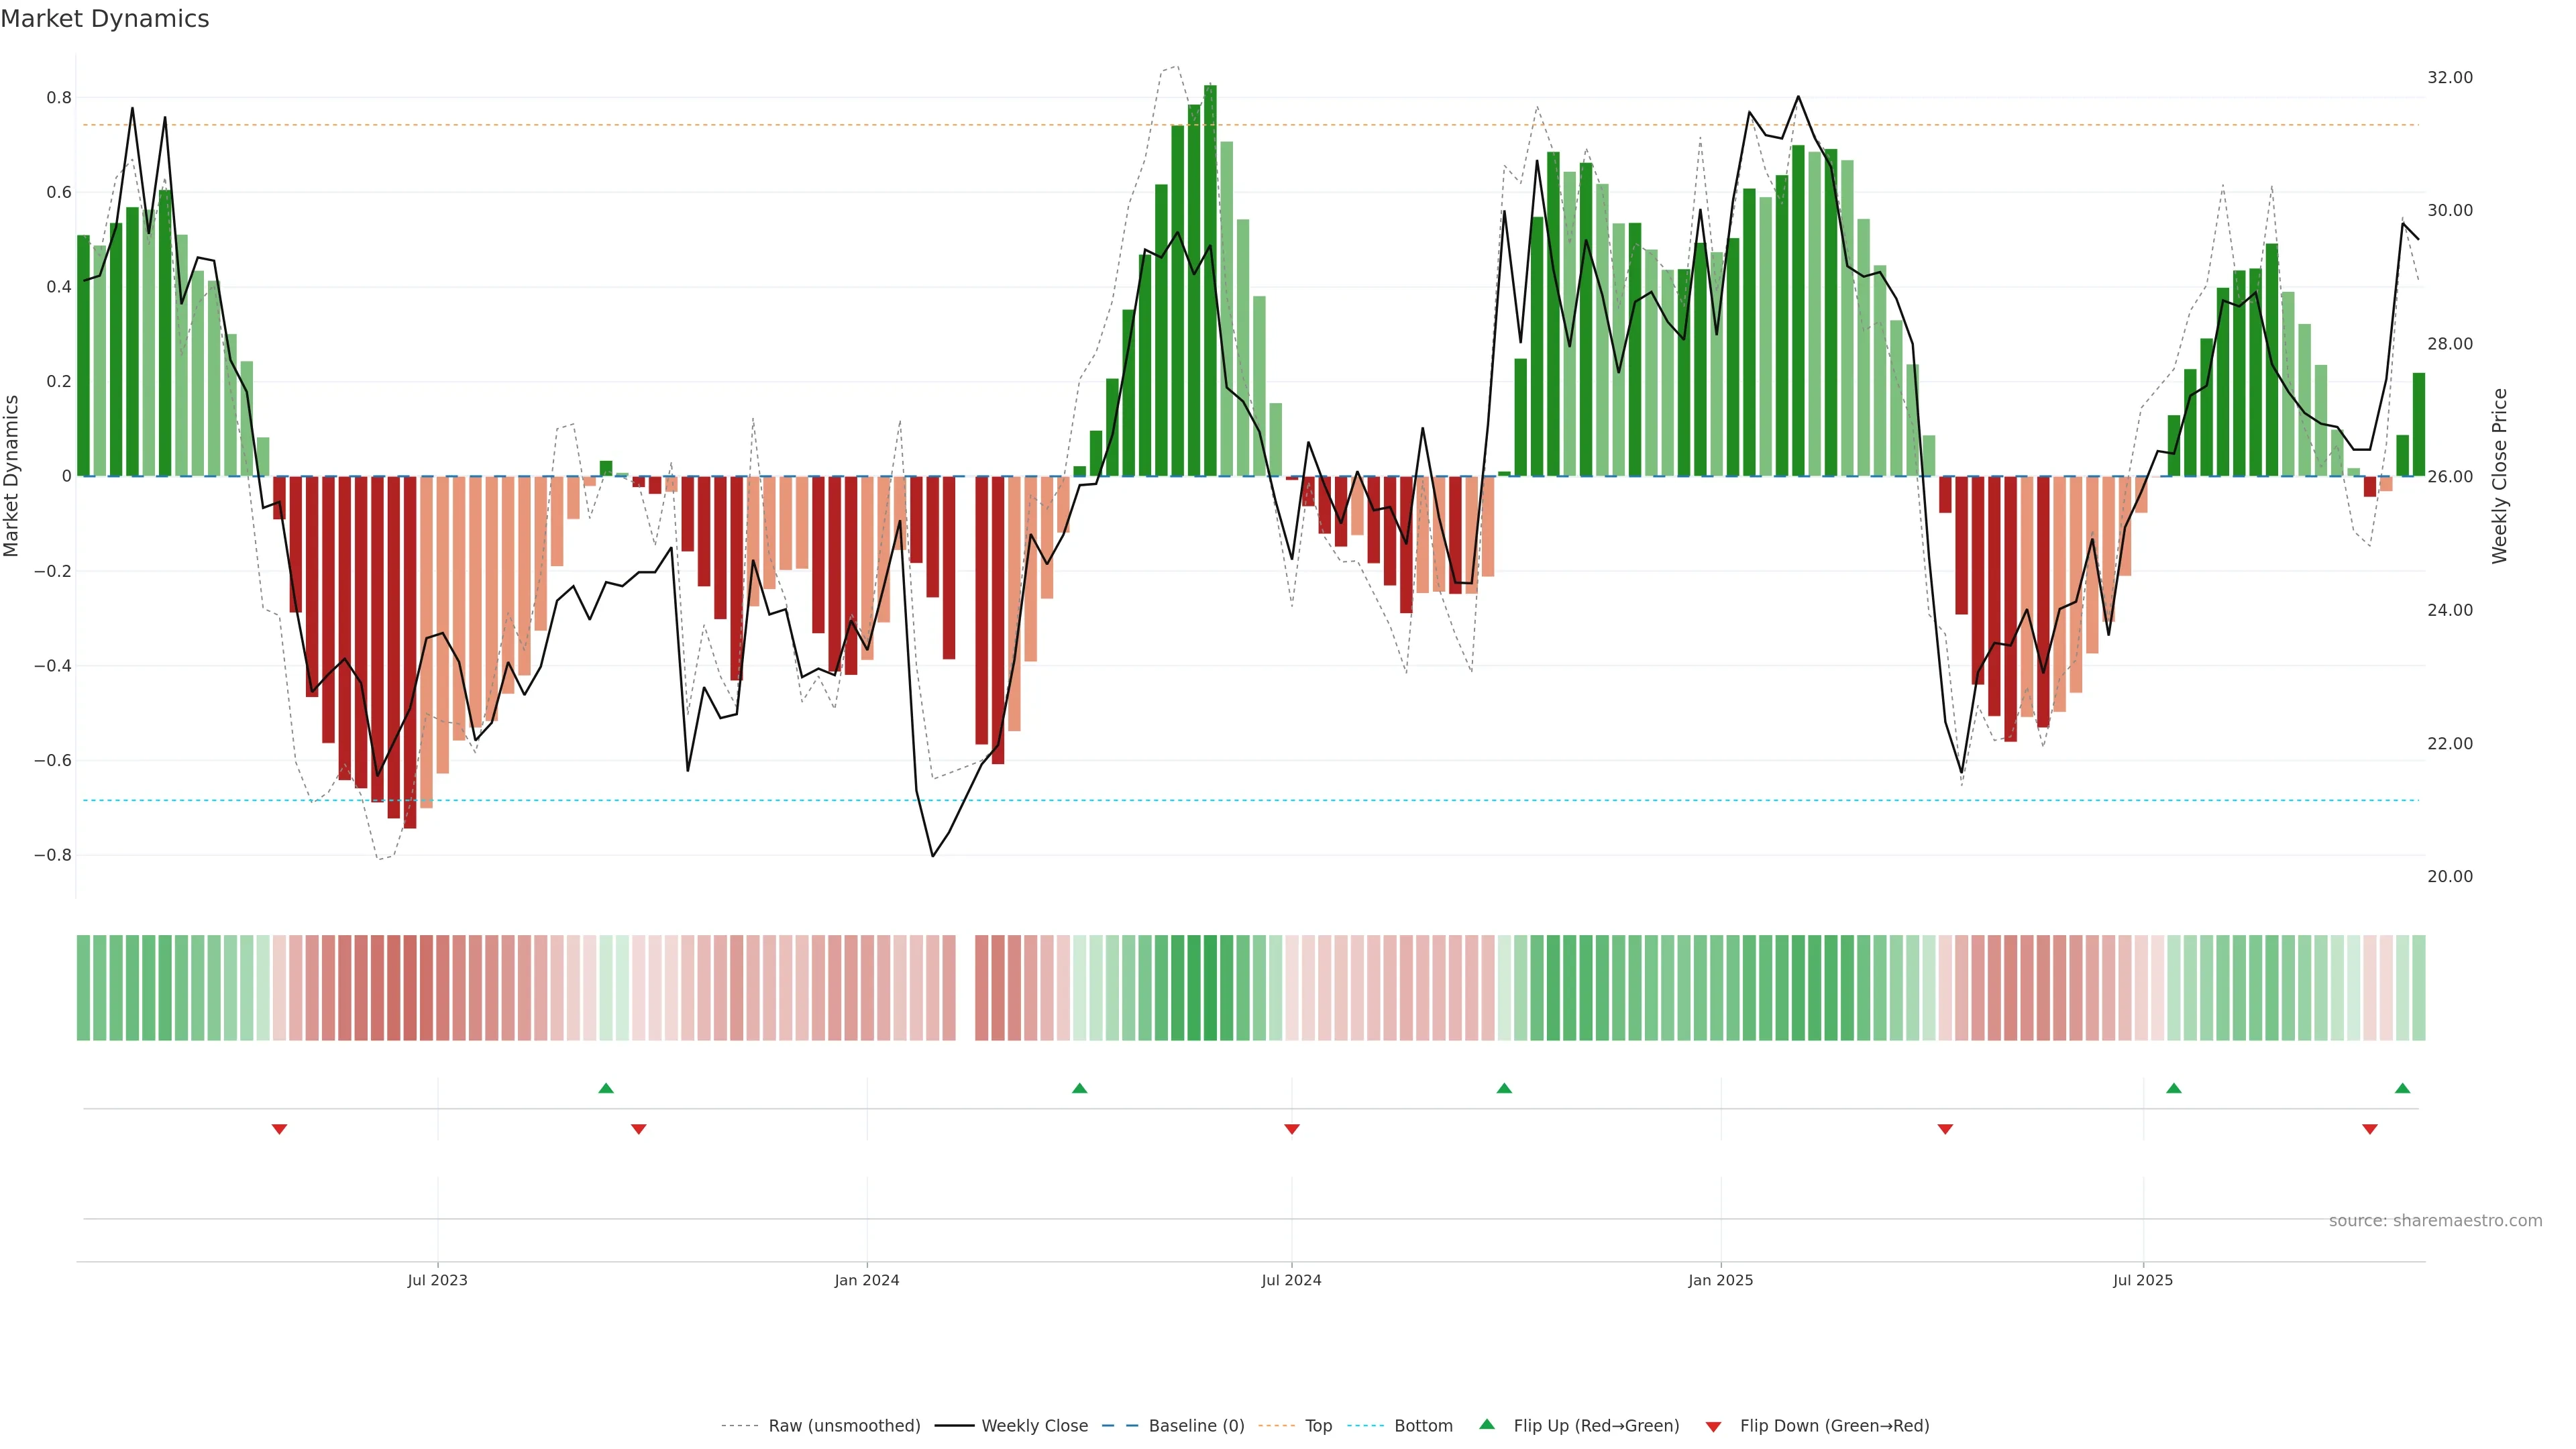2576x1449 pixels.
Task: Click the green flip-up triangle near October 2024
Action: pyautogui.click(x=1504, y=1088)
